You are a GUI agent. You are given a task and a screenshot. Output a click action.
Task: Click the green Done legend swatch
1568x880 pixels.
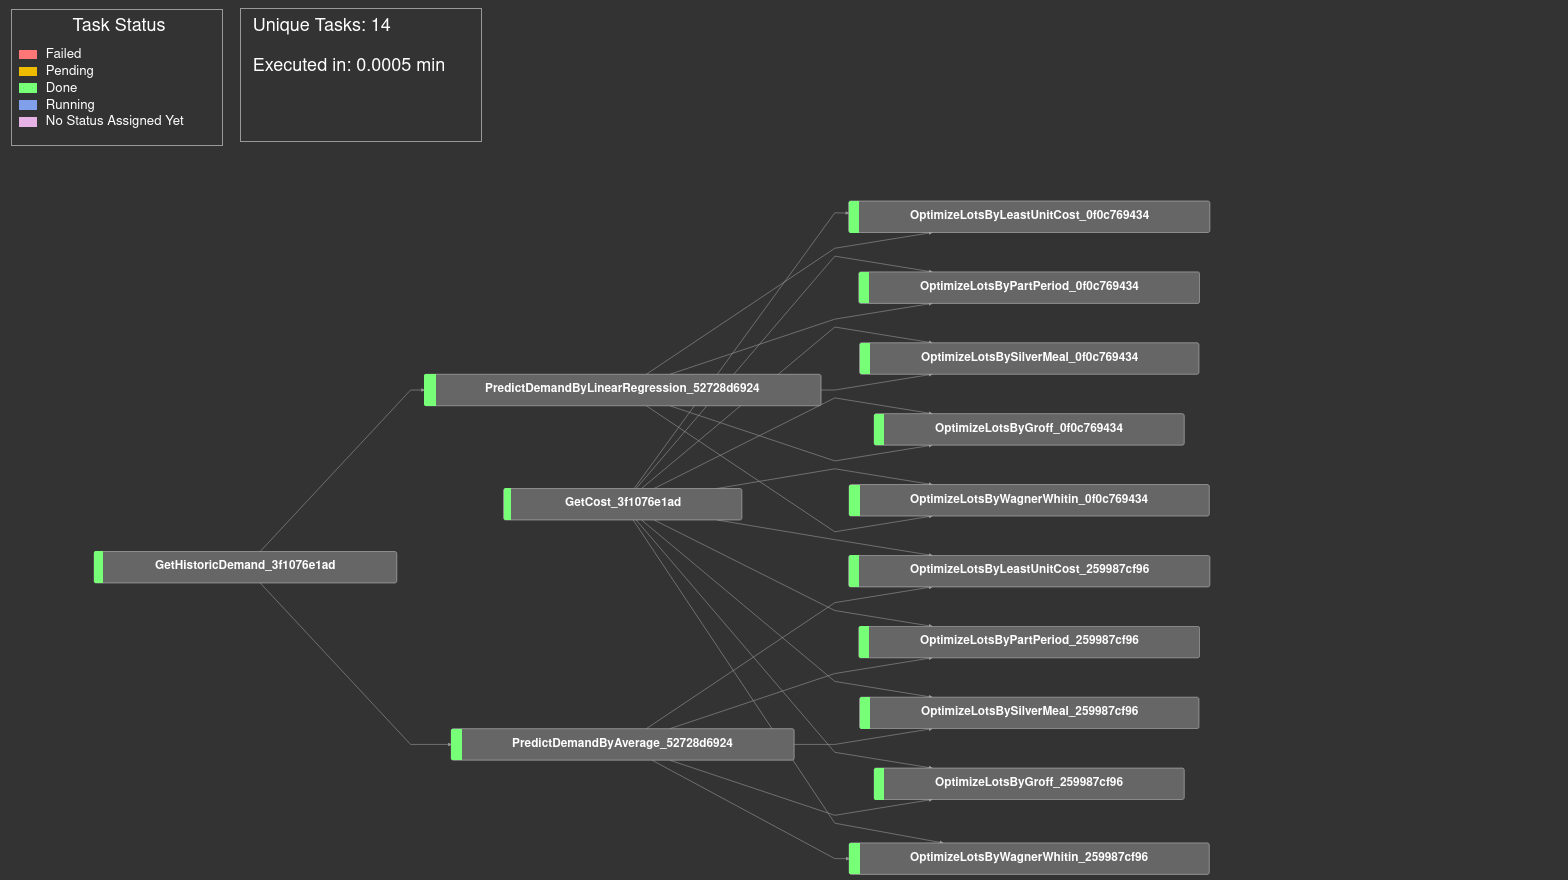pyautogui.click(x=28, y=88)
